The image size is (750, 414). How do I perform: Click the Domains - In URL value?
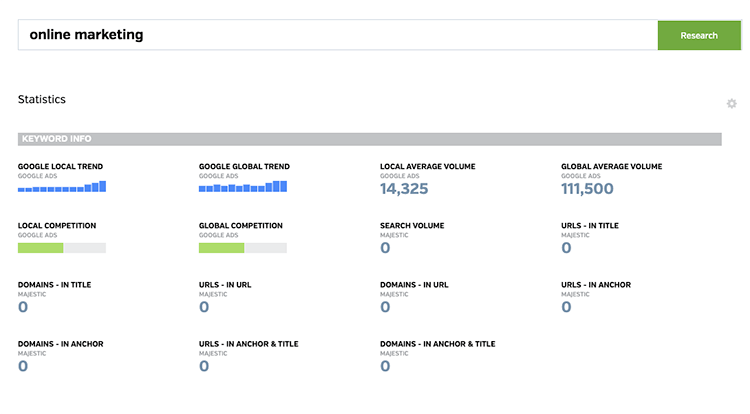click(385, 307)
